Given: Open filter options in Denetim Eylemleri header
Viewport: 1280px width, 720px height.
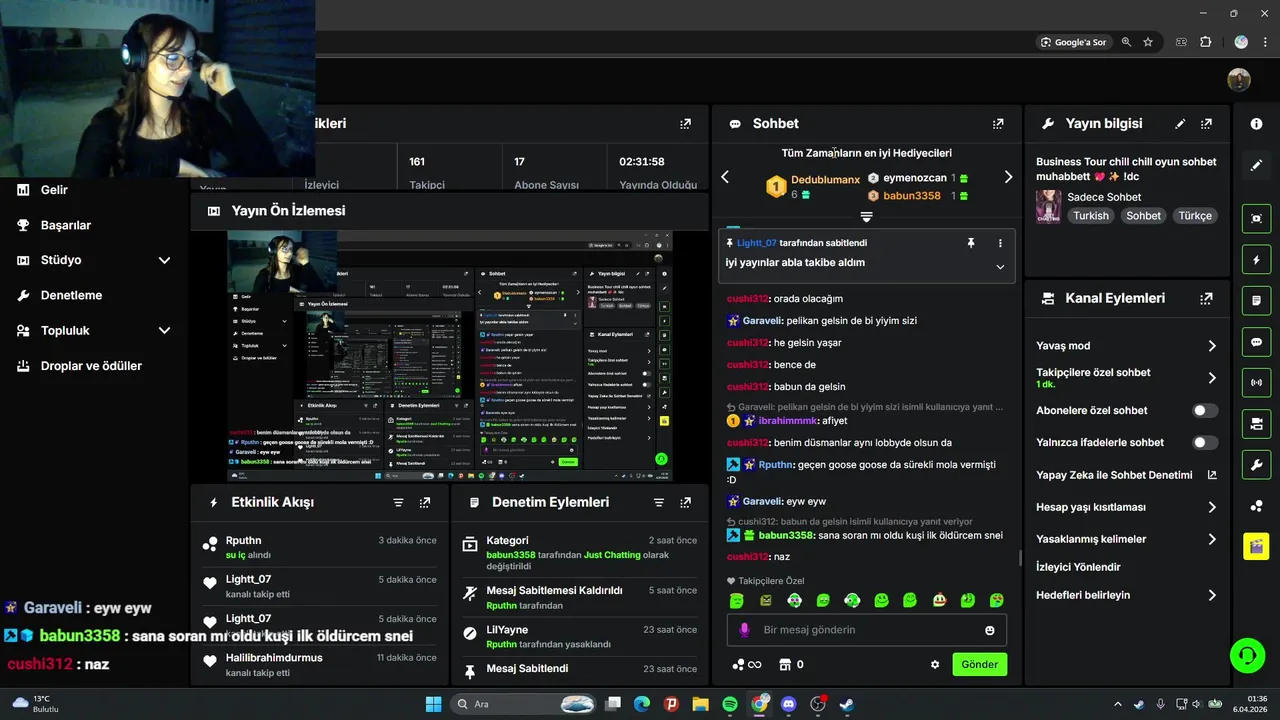Looking at the screenshot, I should (659, 502).
